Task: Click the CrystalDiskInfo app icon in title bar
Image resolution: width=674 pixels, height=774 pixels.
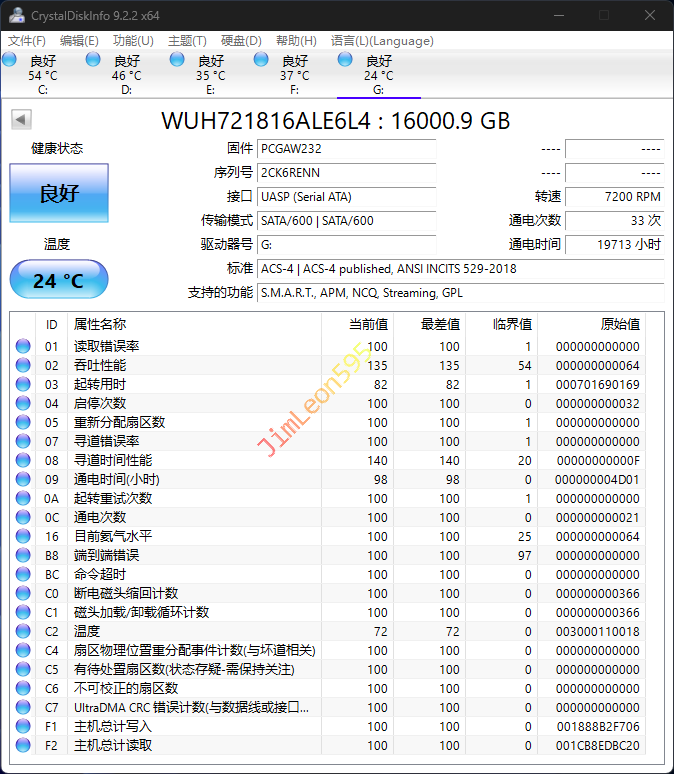Action: click(x=16, y=15)
